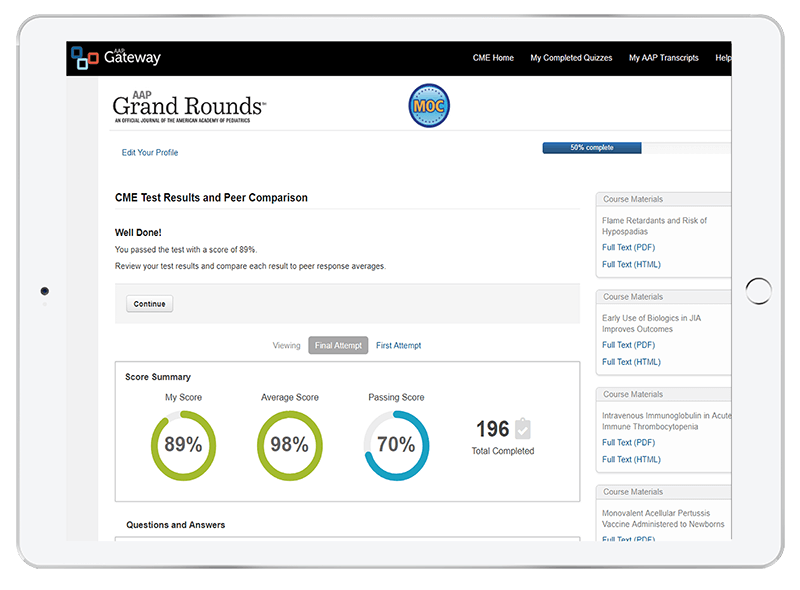The width and height of the screenshot is (800, 590).
Task: Go to My AAP Transcripts
Action: click(663, 58)
